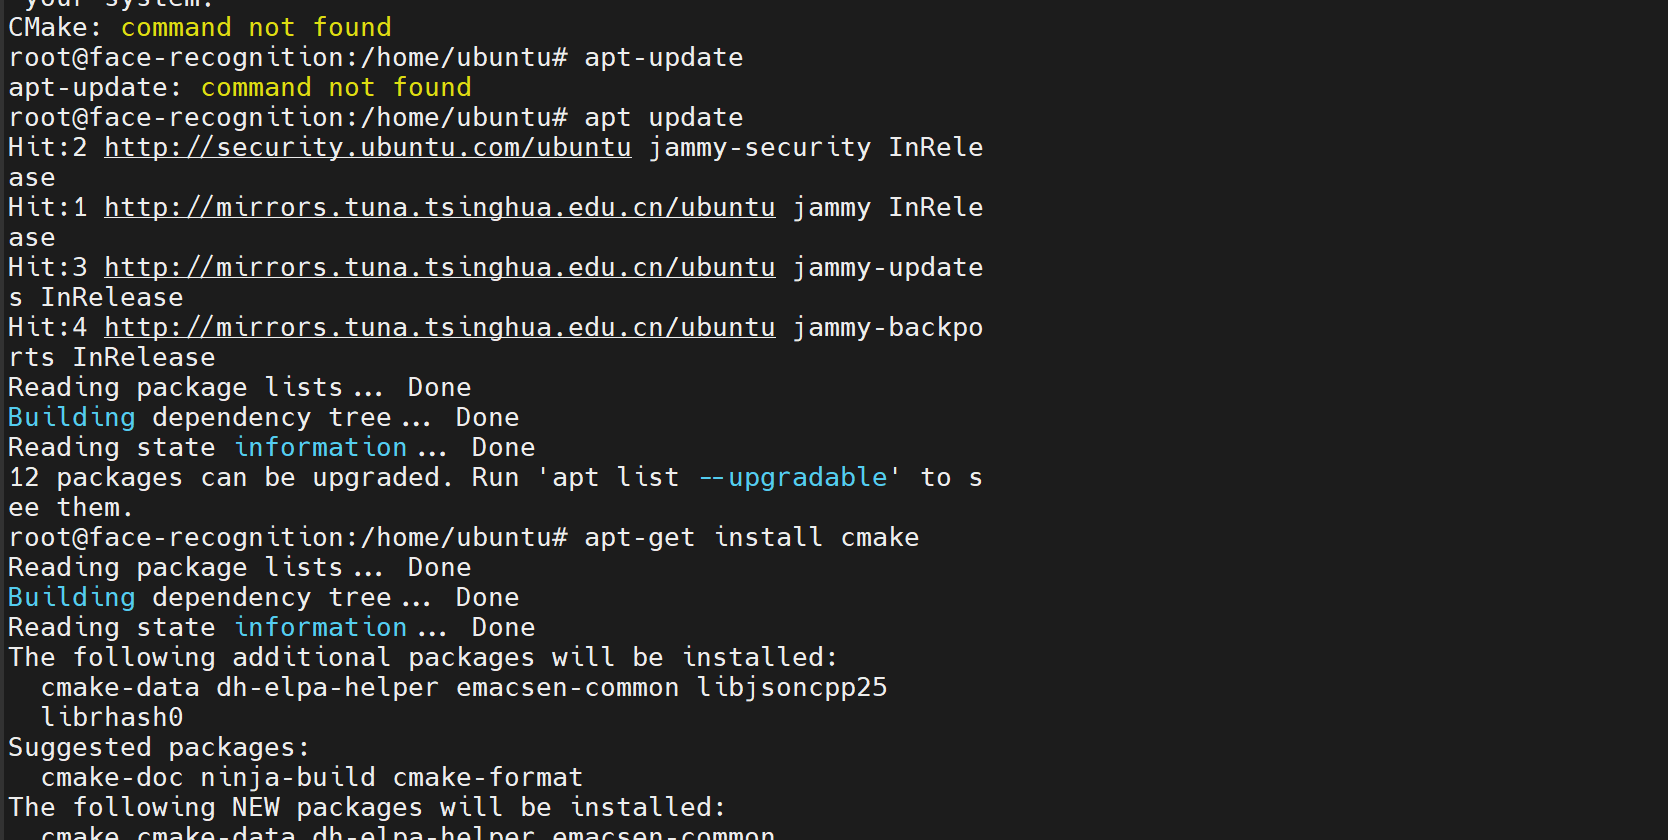
Task: Open the Hit:3 tsinghua mirror URL
Action: click(x=439, y=268)
